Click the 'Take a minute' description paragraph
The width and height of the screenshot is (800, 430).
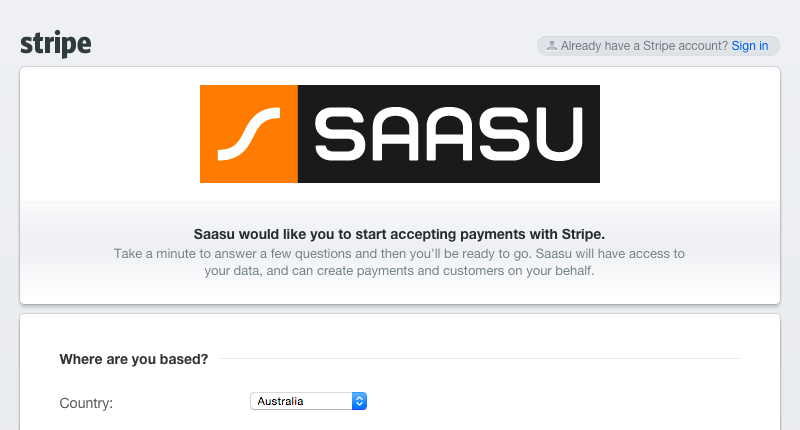click(x=399, y=262)
